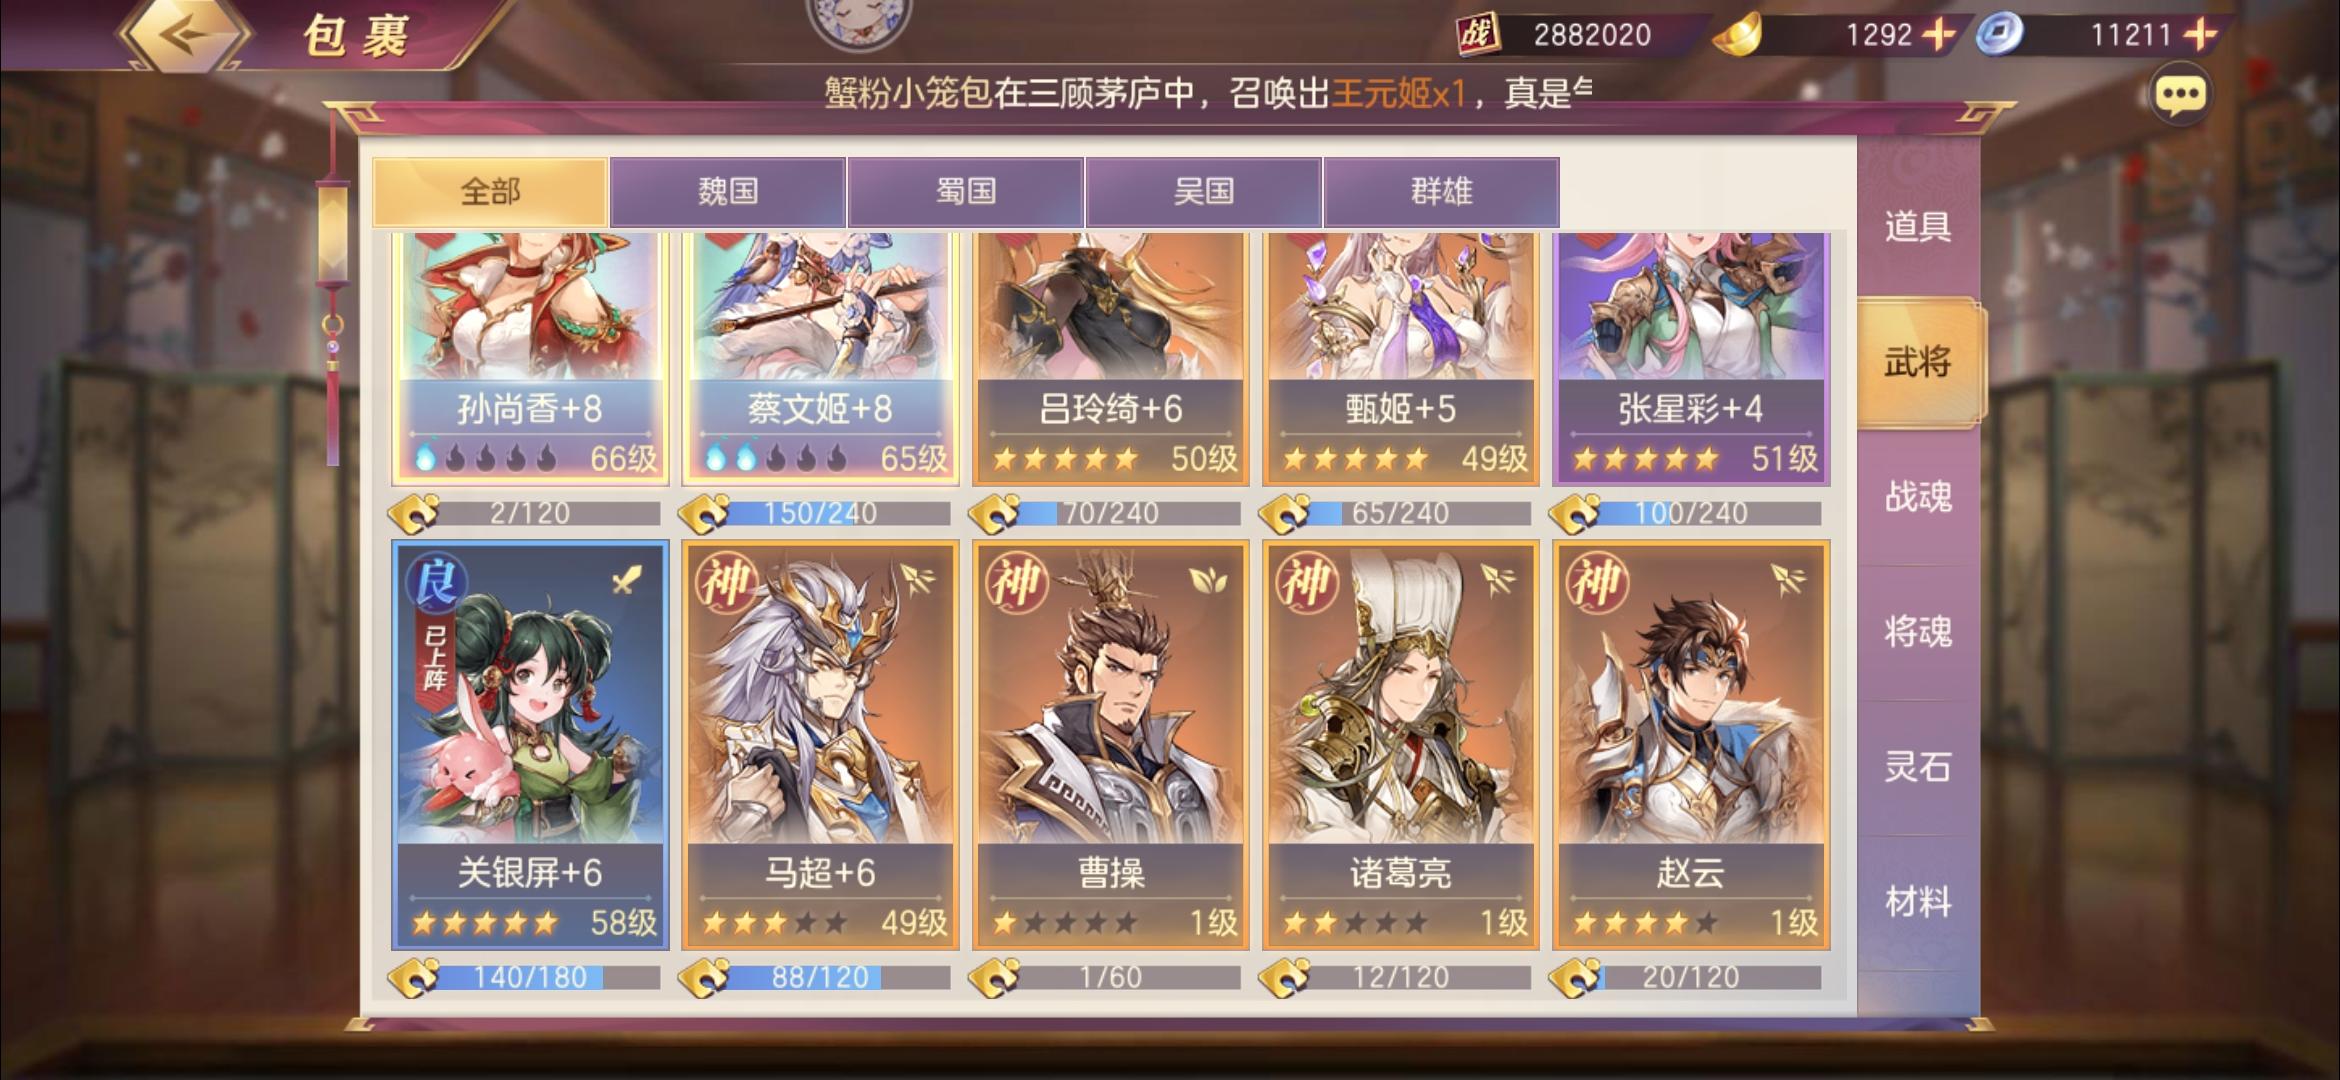Switch to the 蜀国 faction tab
The width and height of the screenshot is (2340, 1080).
(966, 191)
